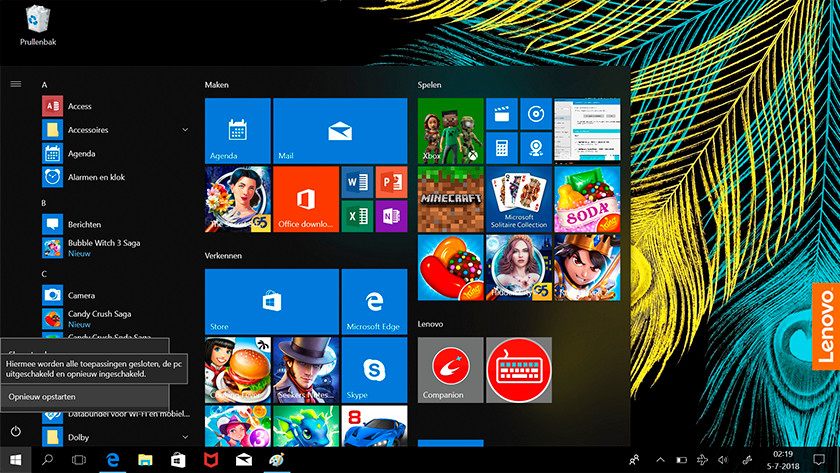This screenshot has height=473, width=840.
Task: Open the PowerPoint tile
Action: (x=391, y=182)
